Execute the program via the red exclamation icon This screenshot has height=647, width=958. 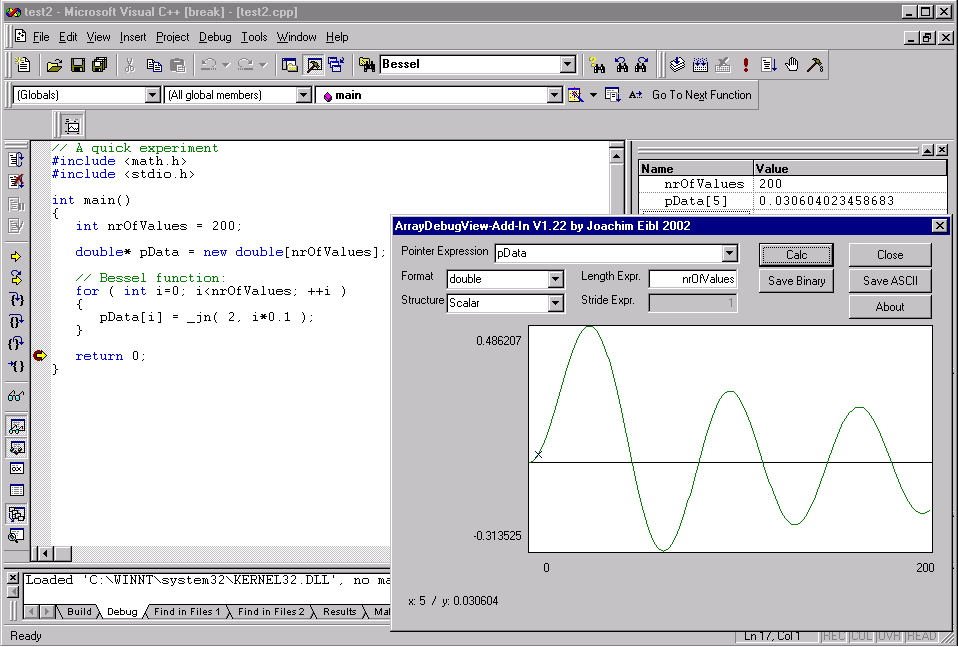pyautogui.click(x=745, y=64)
